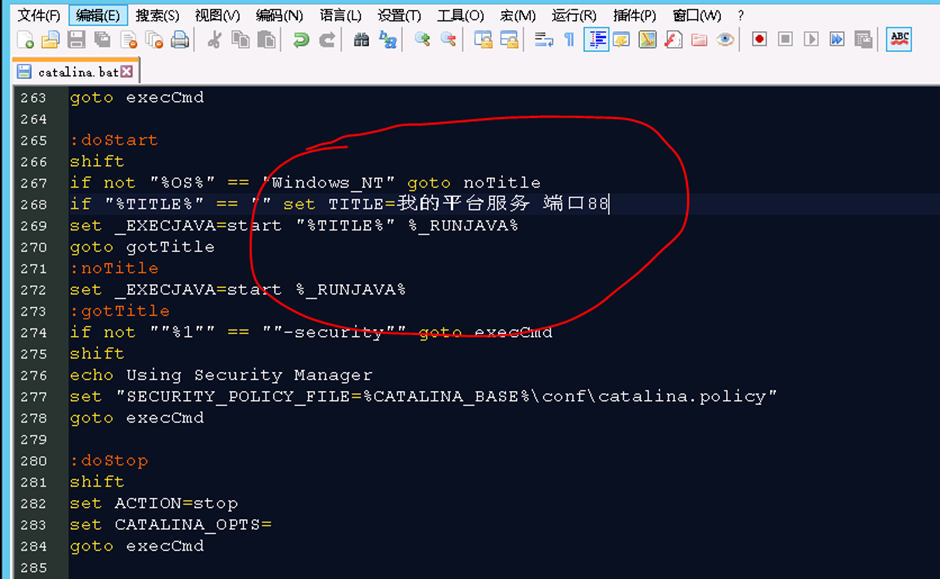Click the user-defined language icon
This screenshot has width=940, height=579.
[622, 40]
